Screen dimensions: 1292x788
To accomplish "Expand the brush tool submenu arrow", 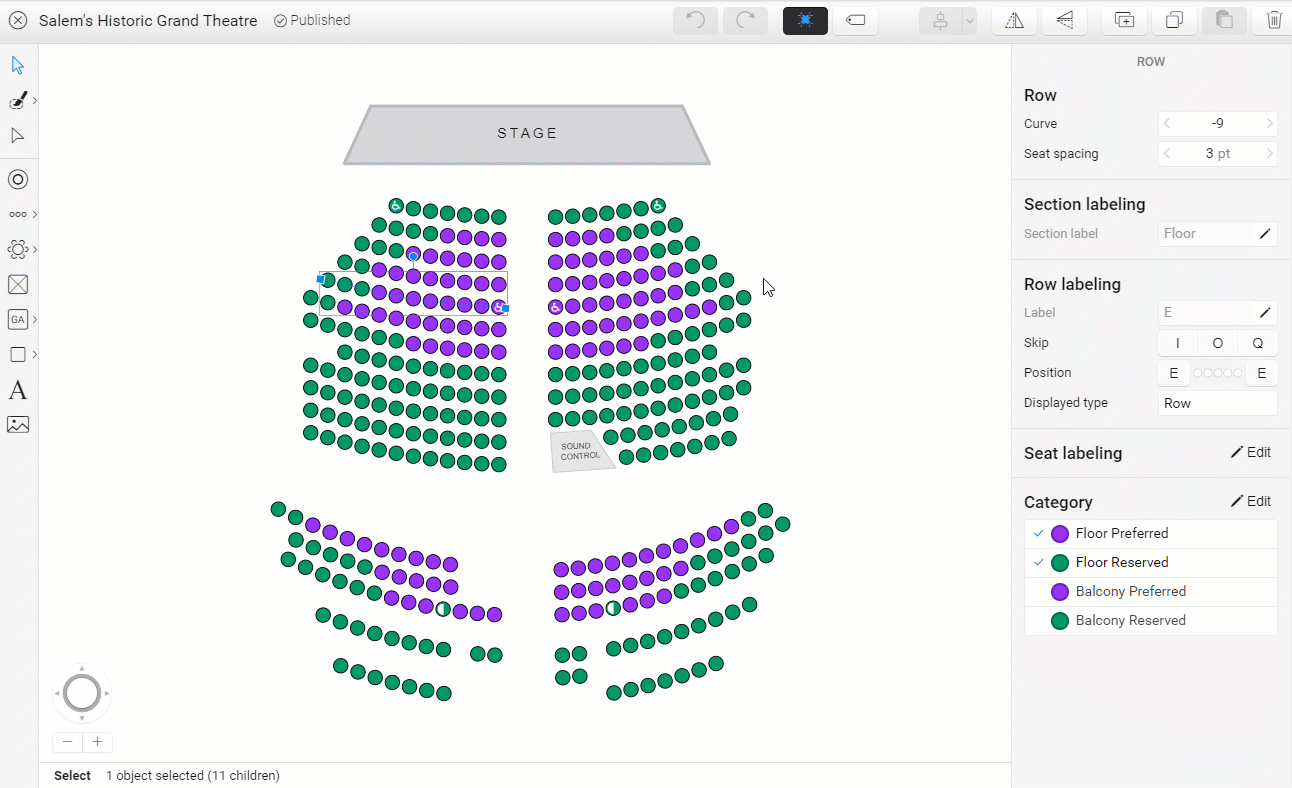I will coord(35,100).
